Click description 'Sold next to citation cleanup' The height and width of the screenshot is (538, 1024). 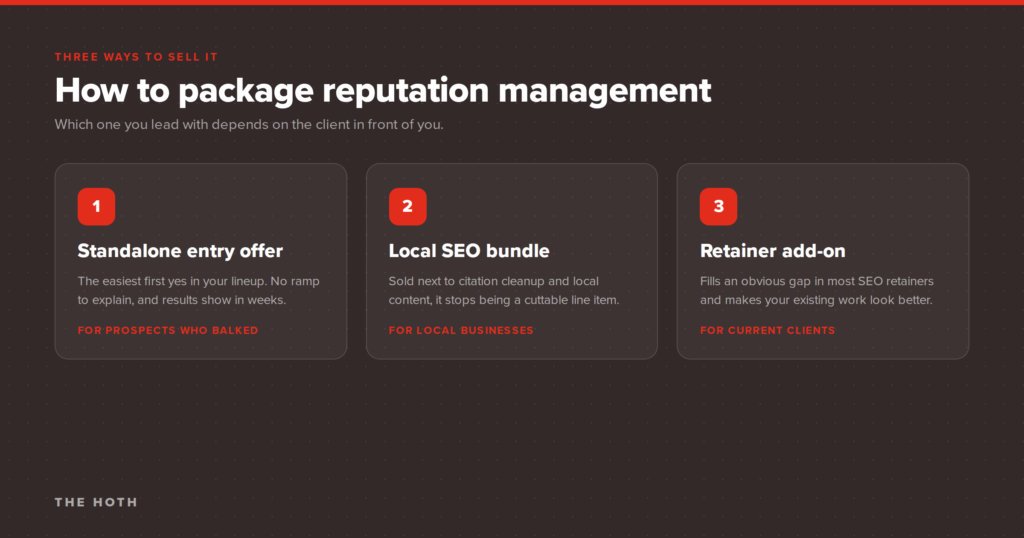[x=504, y=291]
